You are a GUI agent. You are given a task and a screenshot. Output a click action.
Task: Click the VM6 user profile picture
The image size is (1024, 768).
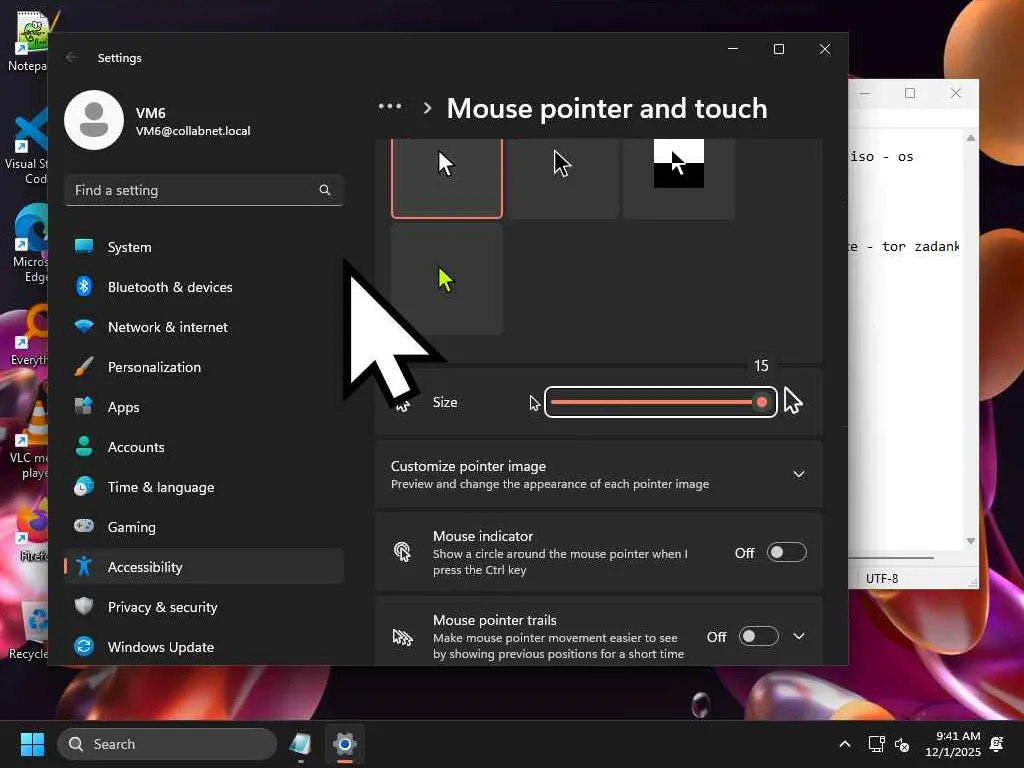(x=94, y=120)
